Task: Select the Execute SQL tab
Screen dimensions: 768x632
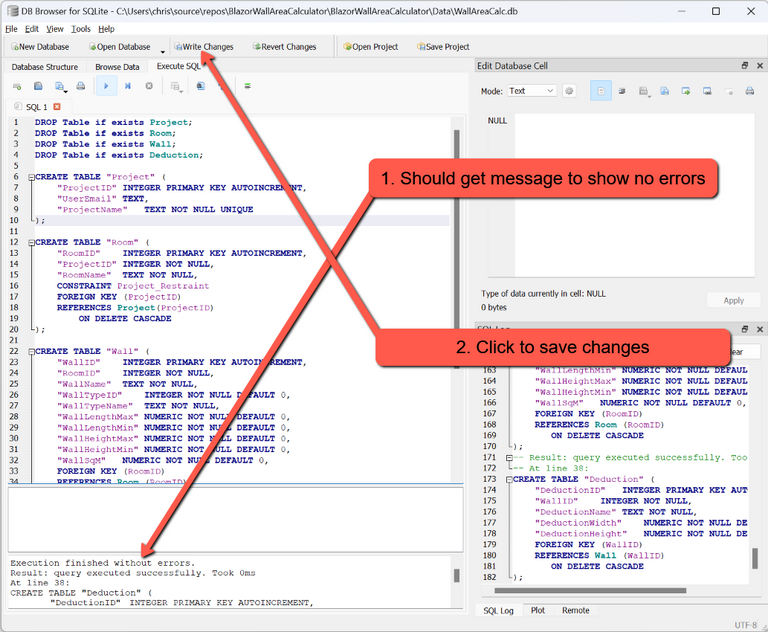Action: click(178, 66)
